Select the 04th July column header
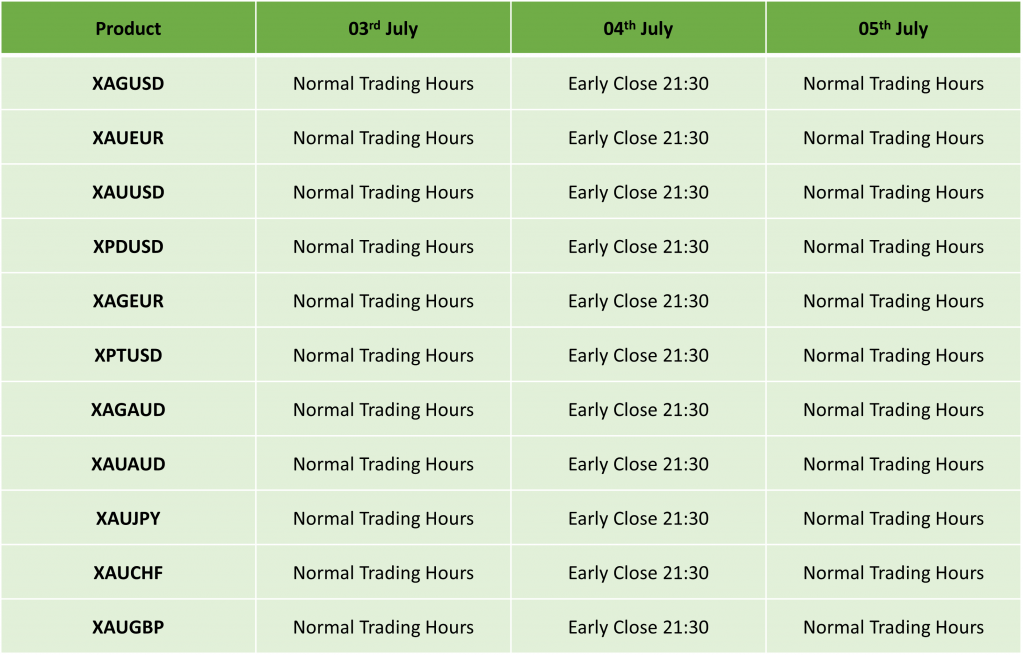 click(x=638, y=28)
